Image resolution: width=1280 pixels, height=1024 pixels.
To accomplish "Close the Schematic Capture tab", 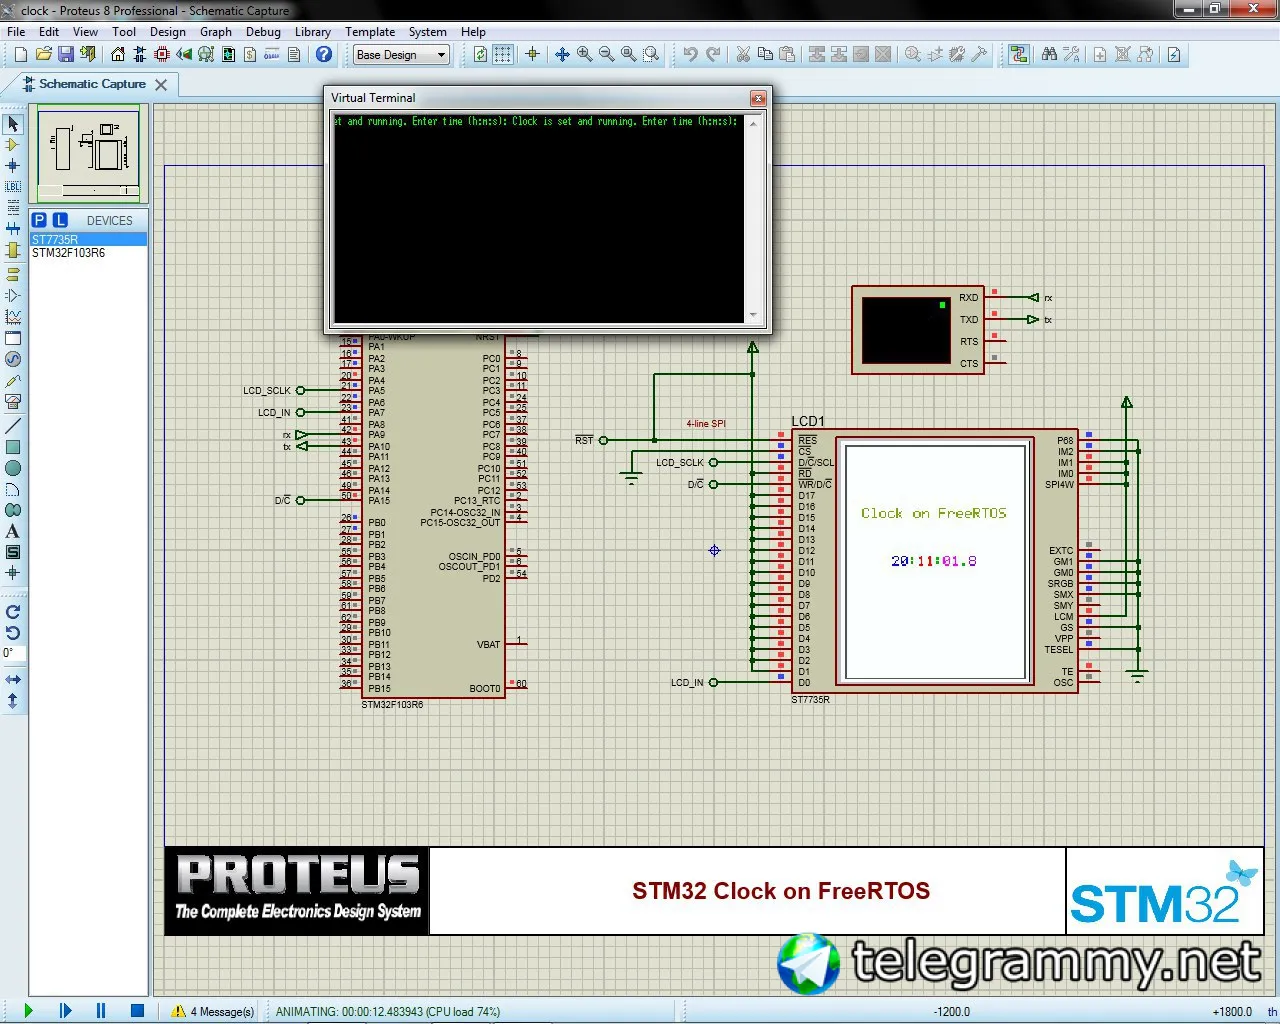I will click(x=161, y=85).
